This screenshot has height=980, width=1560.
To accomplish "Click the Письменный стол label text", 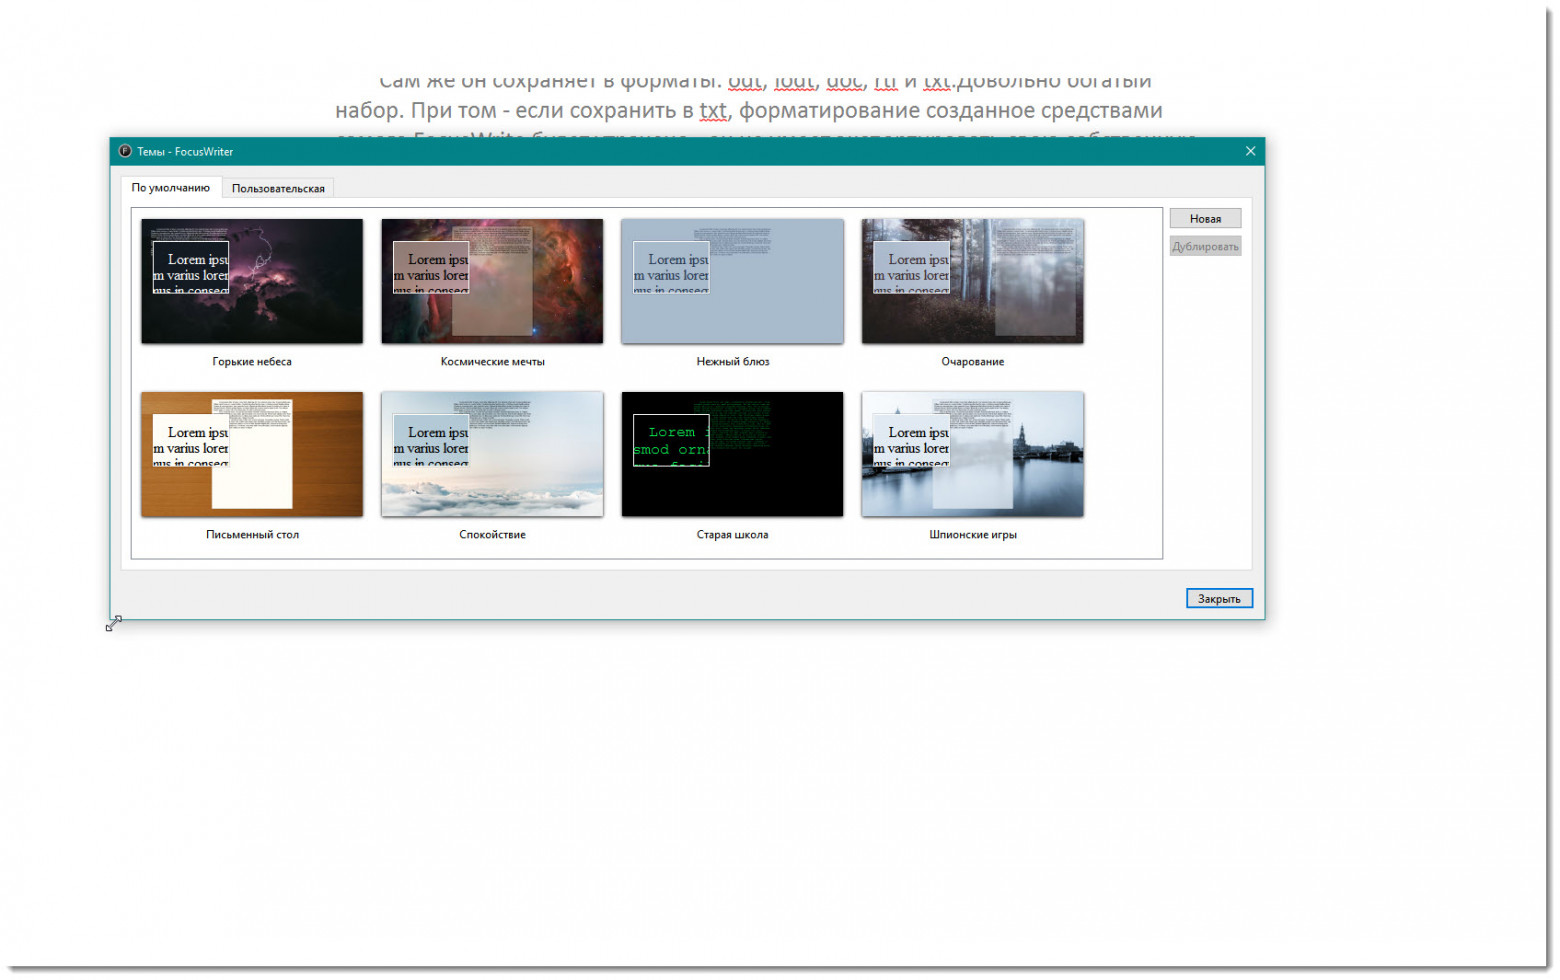I will click(252, 534).
